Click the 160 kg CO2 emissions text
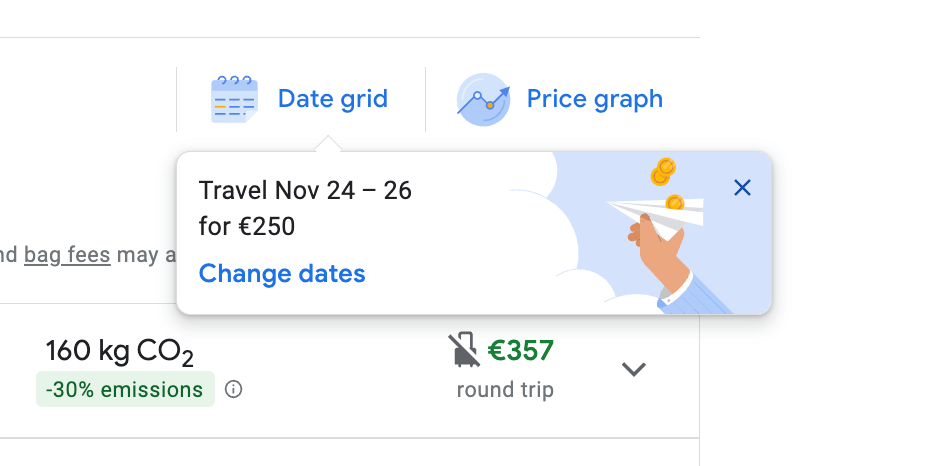This screenshot has height=466, width=942. [119, 351]
